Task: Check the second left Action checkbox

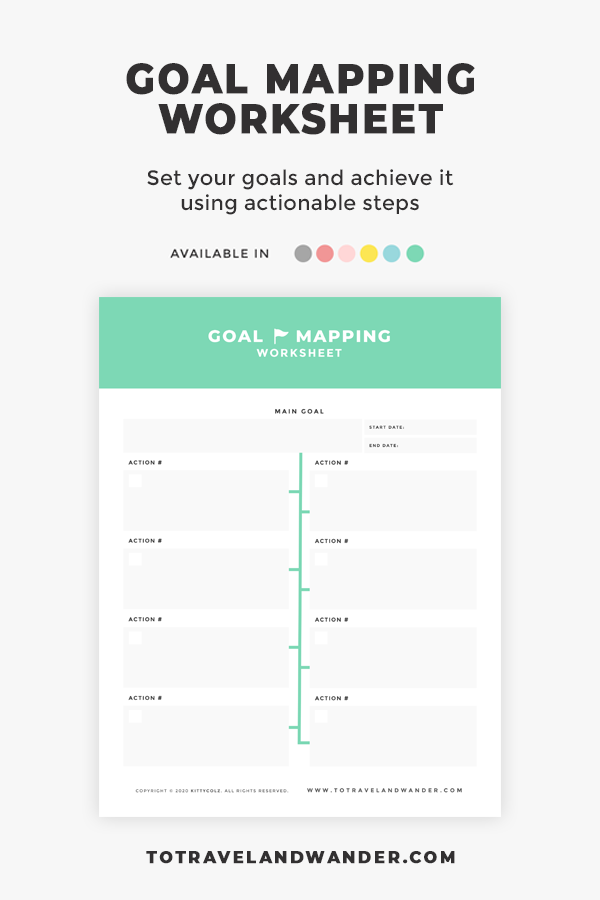Action: coord(135,559)
